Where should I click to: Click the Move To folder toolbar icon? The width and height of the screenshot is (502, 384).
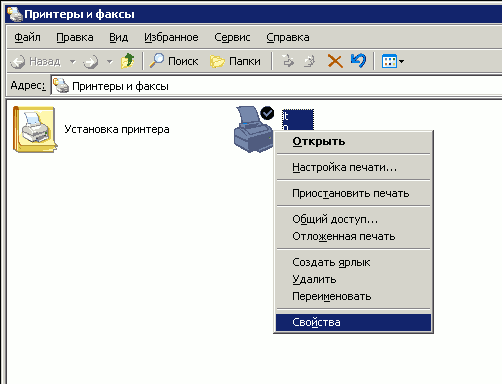(x=288, y=61)
